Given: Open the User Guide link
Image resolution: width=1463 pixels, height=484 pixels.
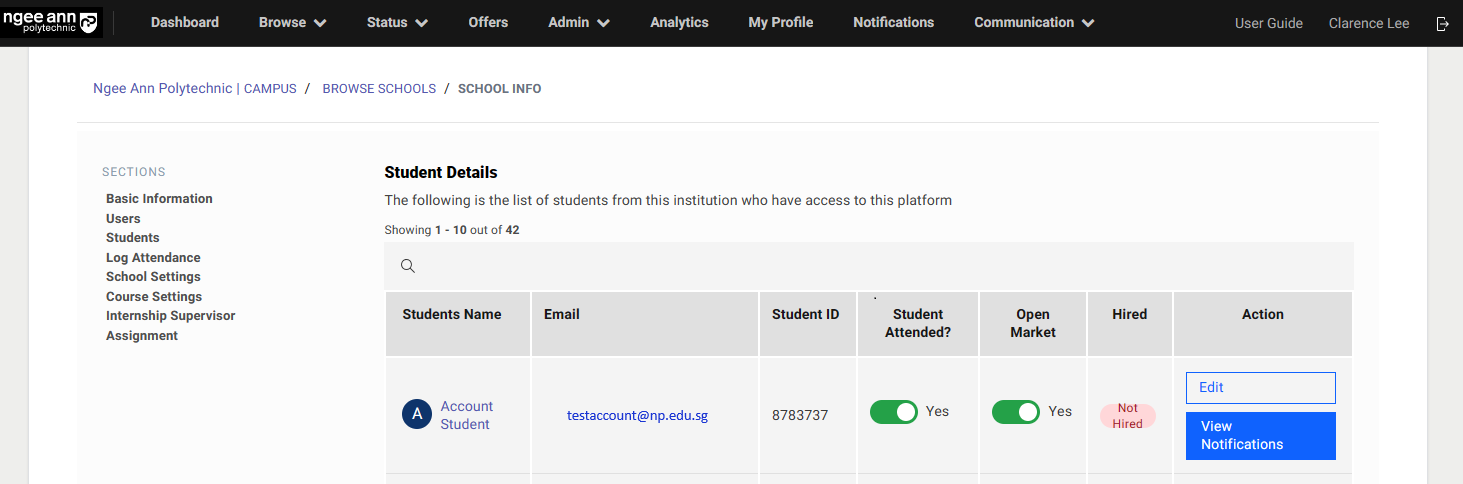Looking at the screenshot, I should click(1269, 23).
